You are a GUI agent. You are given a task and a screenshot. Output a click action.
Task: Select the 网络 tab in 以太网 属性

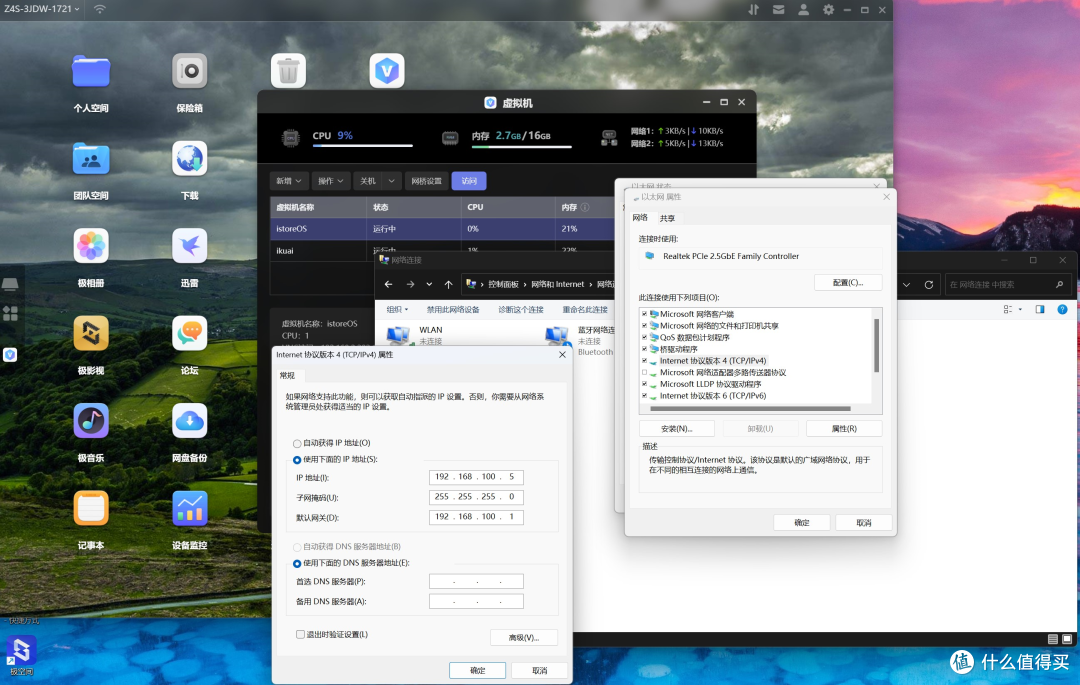tap(641, 218)
